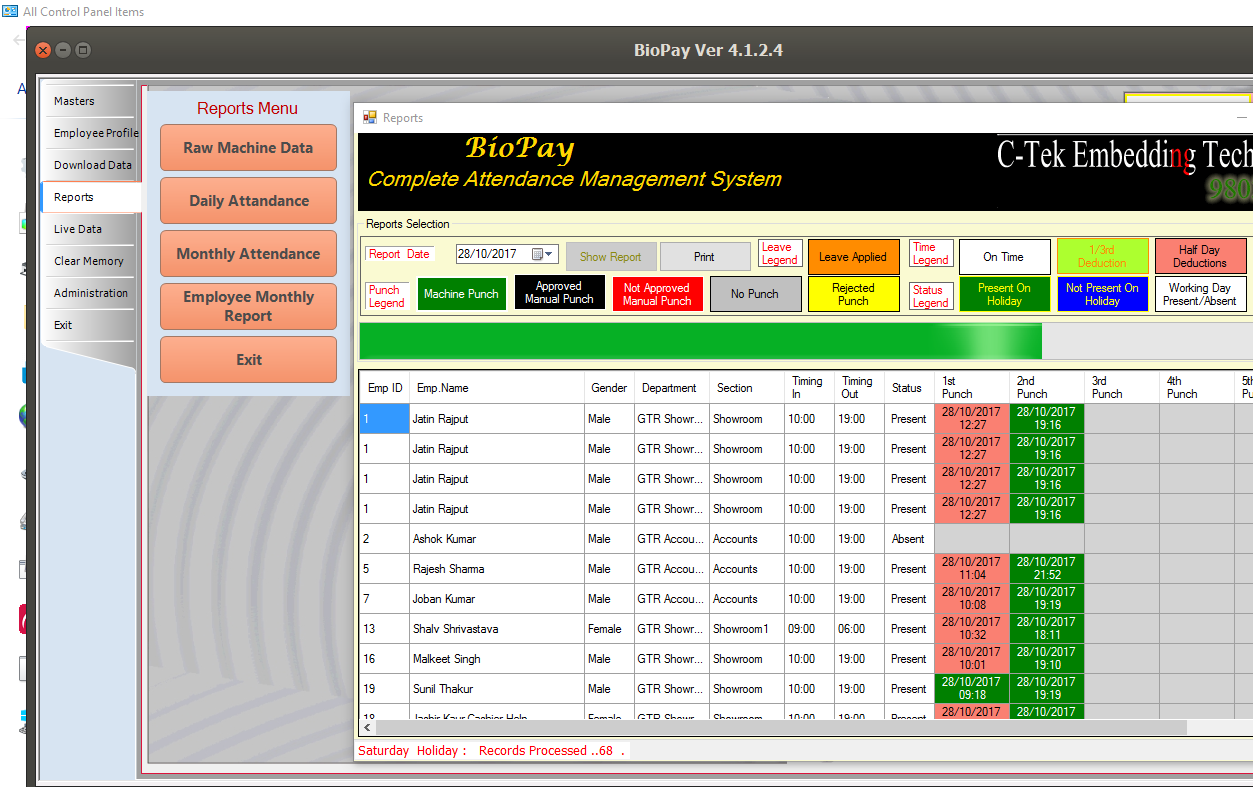Select the Ashok Kumar name cell

click(x=497, y=539)
